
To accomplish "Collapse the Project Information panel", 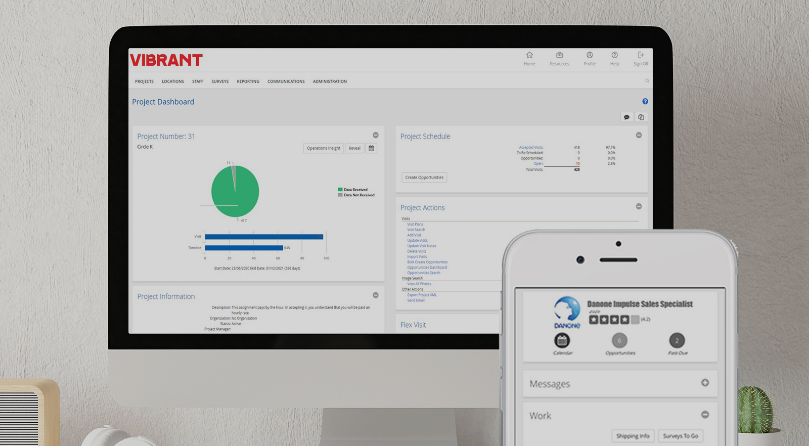I will (376, 295).
